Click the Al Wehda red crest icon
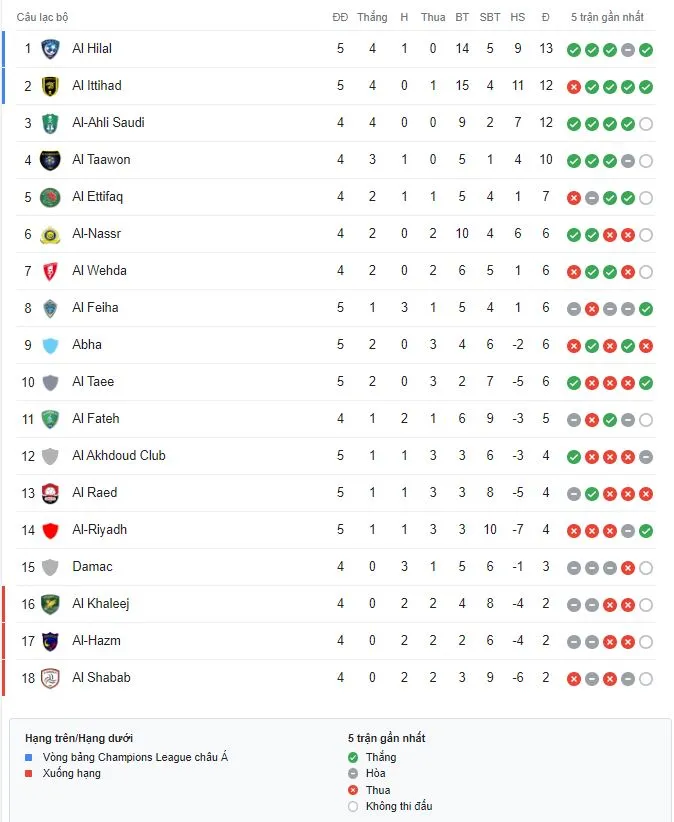This screenshot has width=674, height=822. [x=50, y=271]
